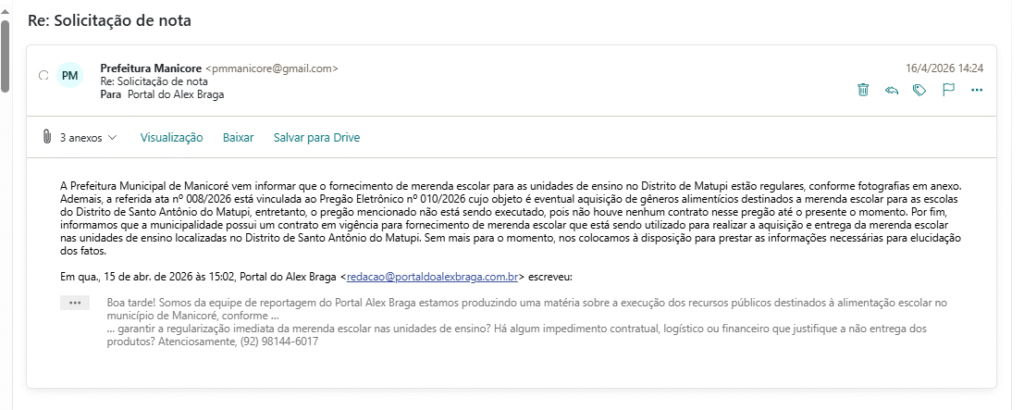The width and height of the screenshot is (1024, 410).
Task: Open the redacao@portaldoalexbraga.com.br email link
Action: [x=433, y=275]
